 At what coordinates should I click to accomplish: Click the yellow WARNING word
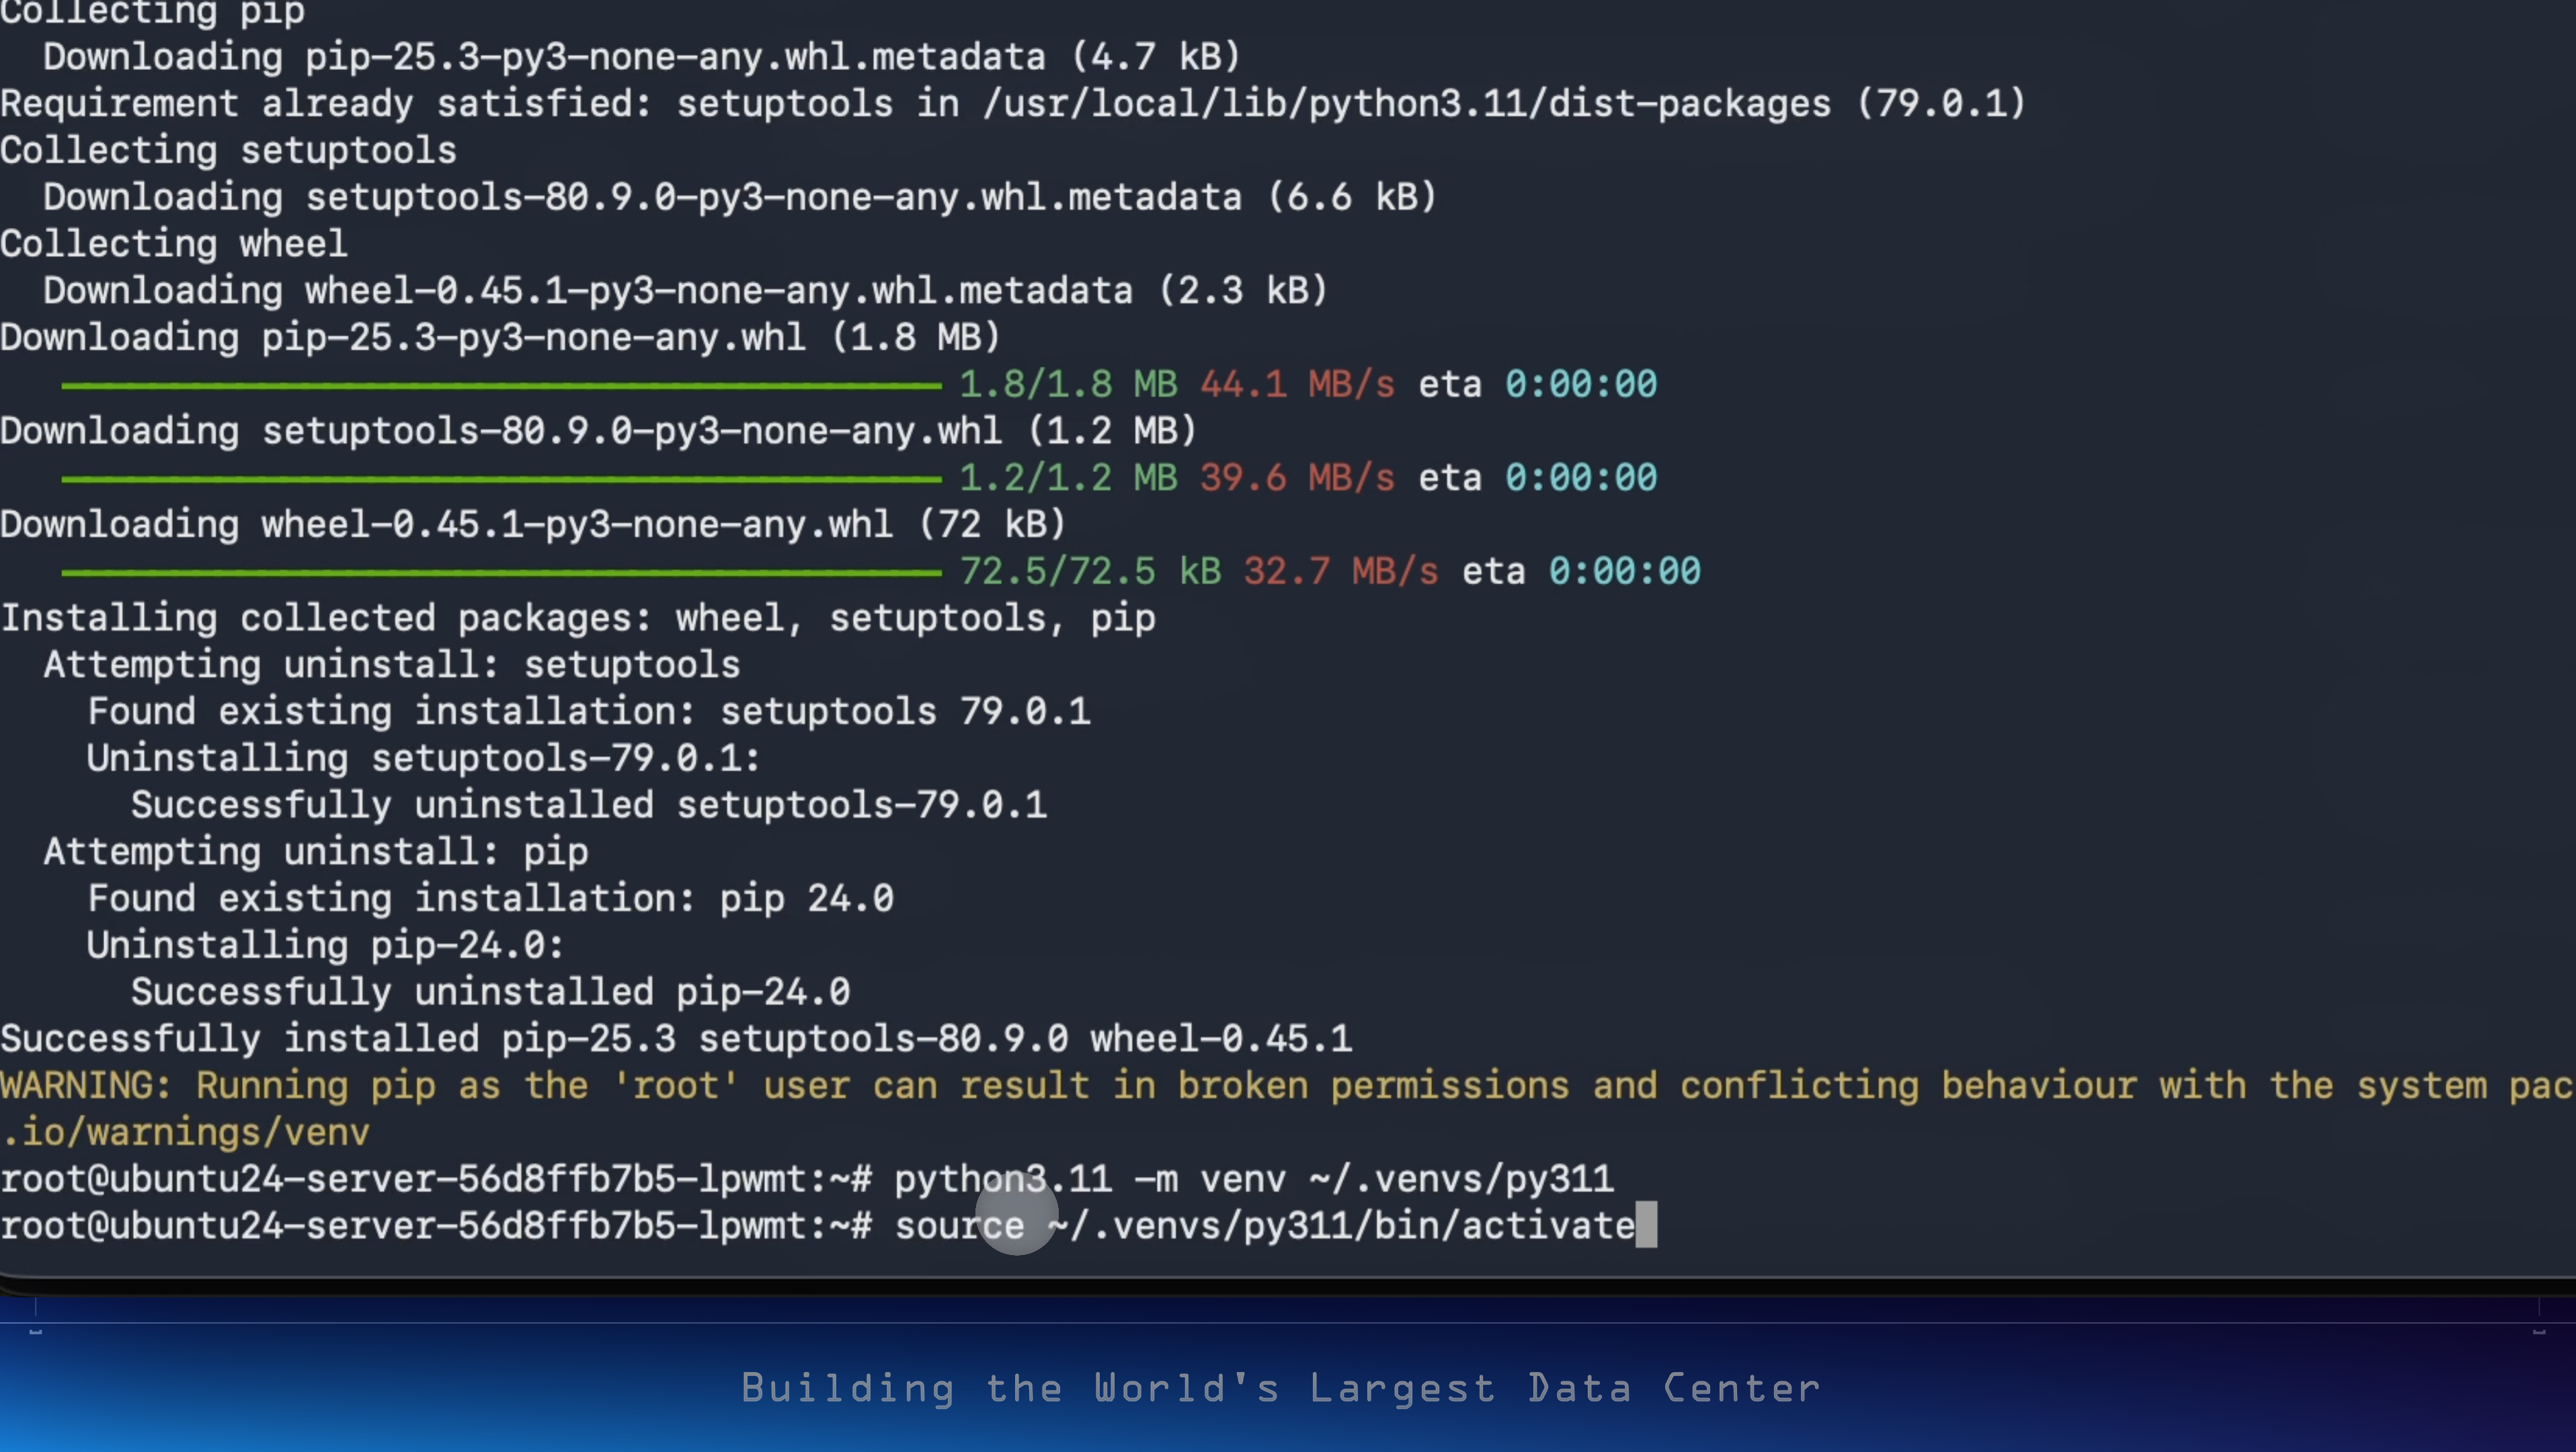click(86, 1086)
